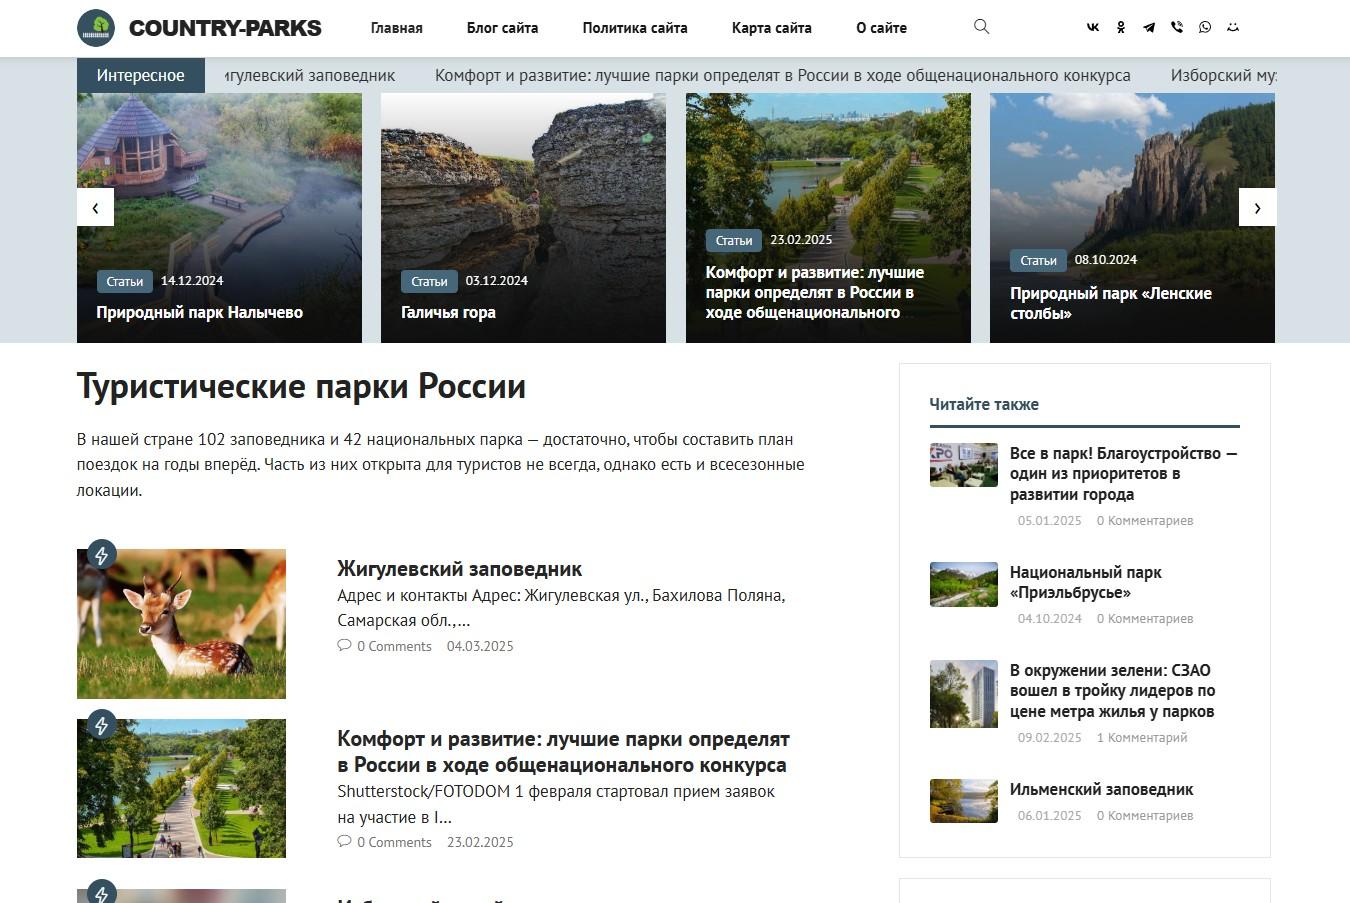Open the Odnoklassniki social icon
The width and height of the screenshot is (1350, 903).
[1121, 28]
